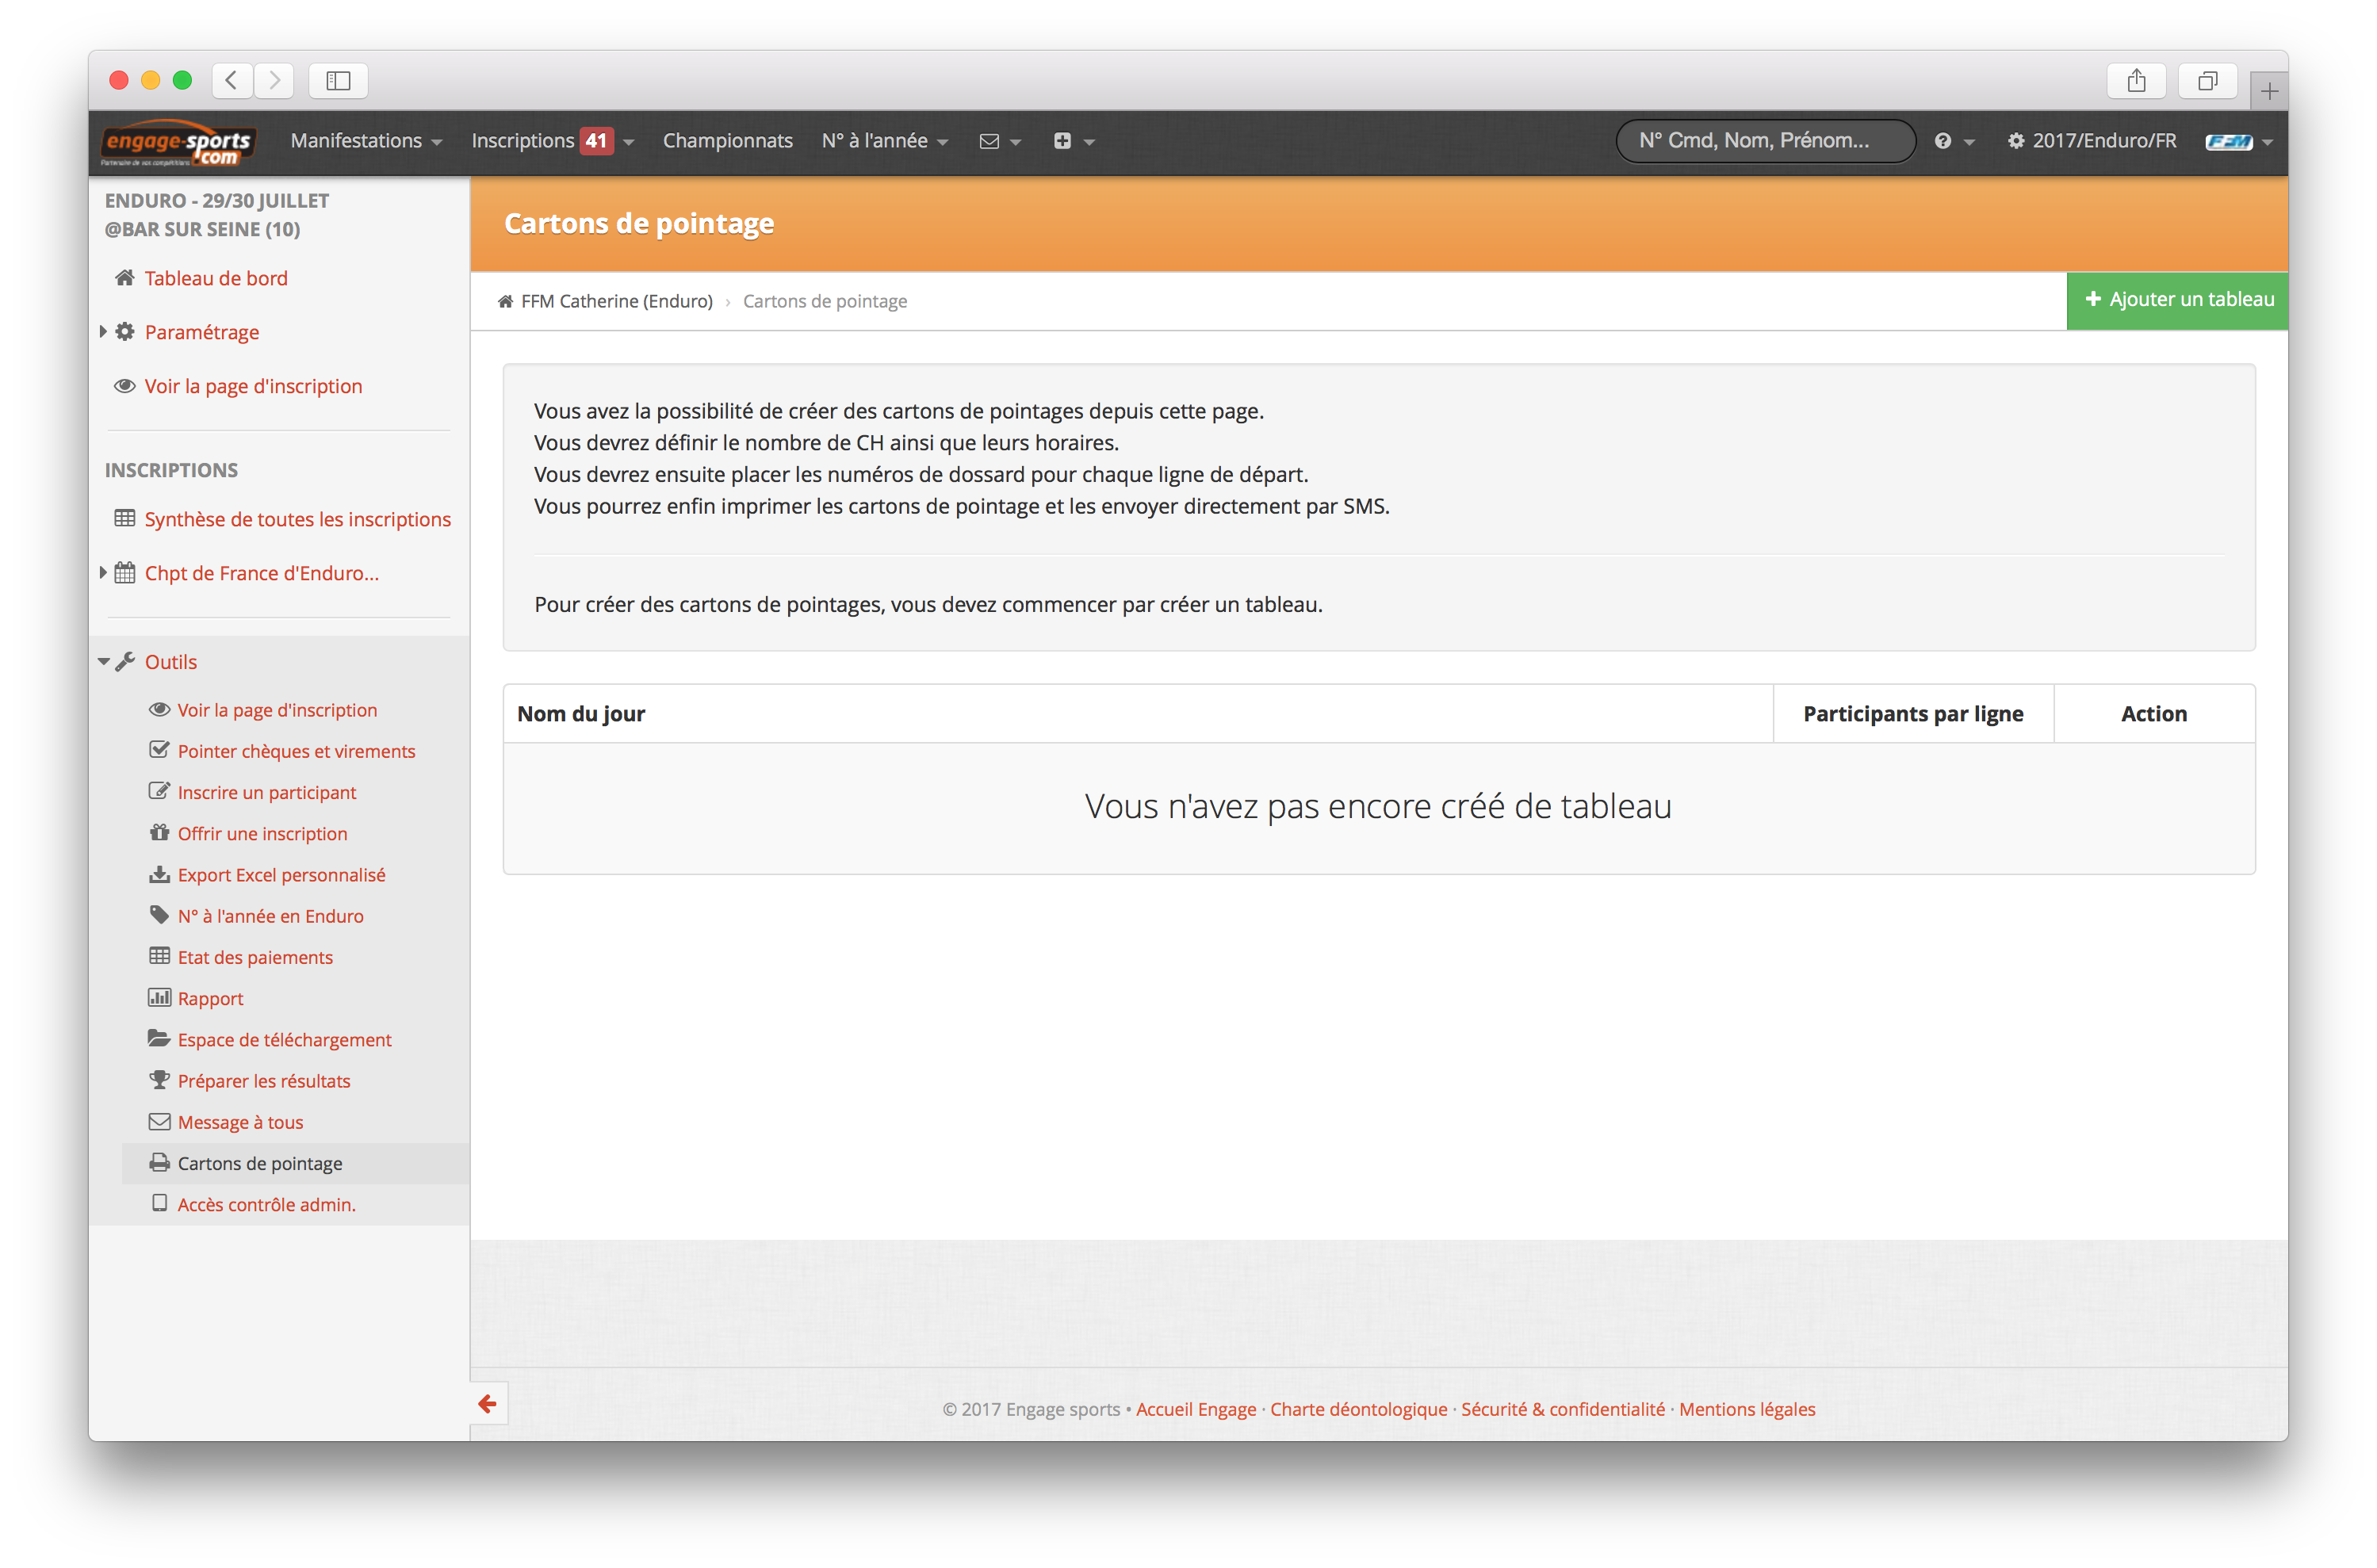Viewport: 2377px width, 1568px height.
Task: Click the house icon beside Tableau de bord
Action: click(124, 278)
